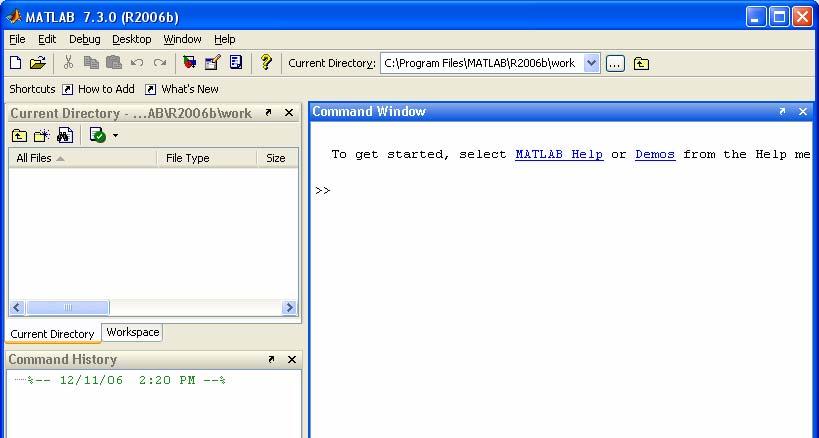819x438 pixels.
Task: Undock the Command Window panel
Action: coord(782,111)
